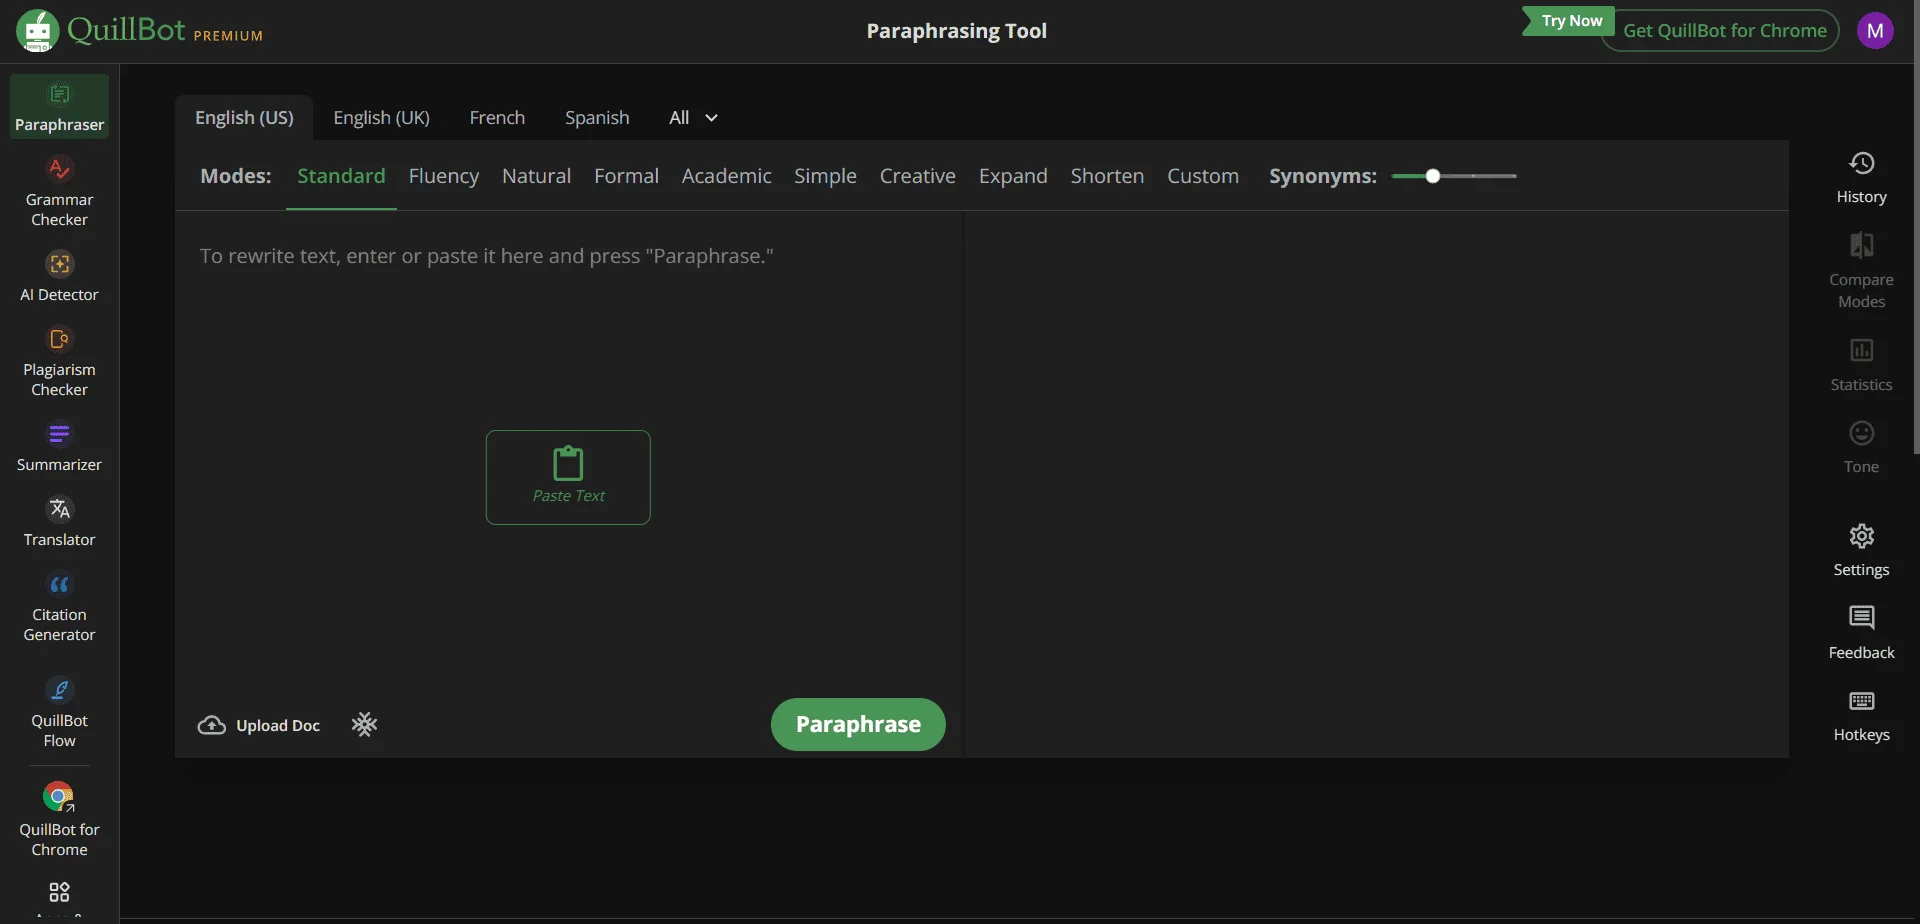Click the Synonyms slider handle

pyautogui.click(x=1432, y=176)
